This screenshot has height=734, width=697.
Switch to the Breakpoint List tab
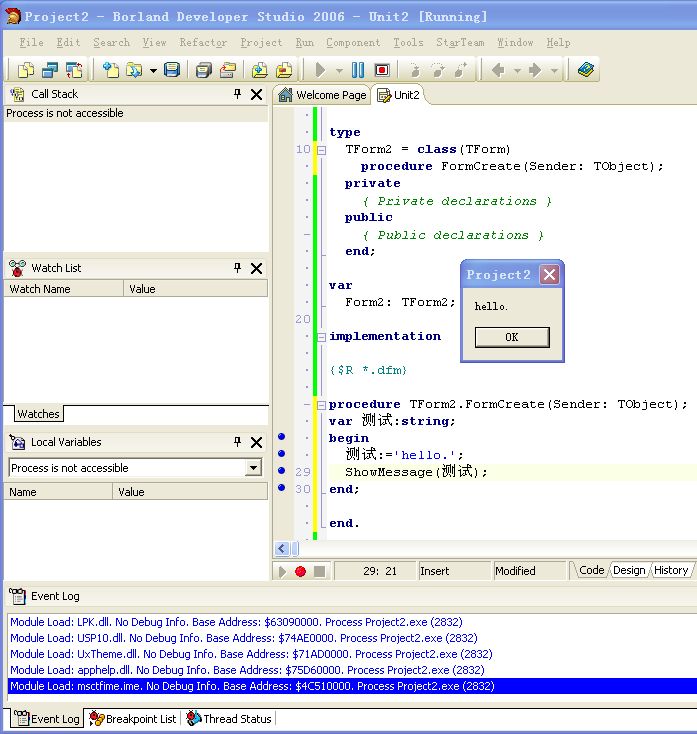tap(133, 719)
